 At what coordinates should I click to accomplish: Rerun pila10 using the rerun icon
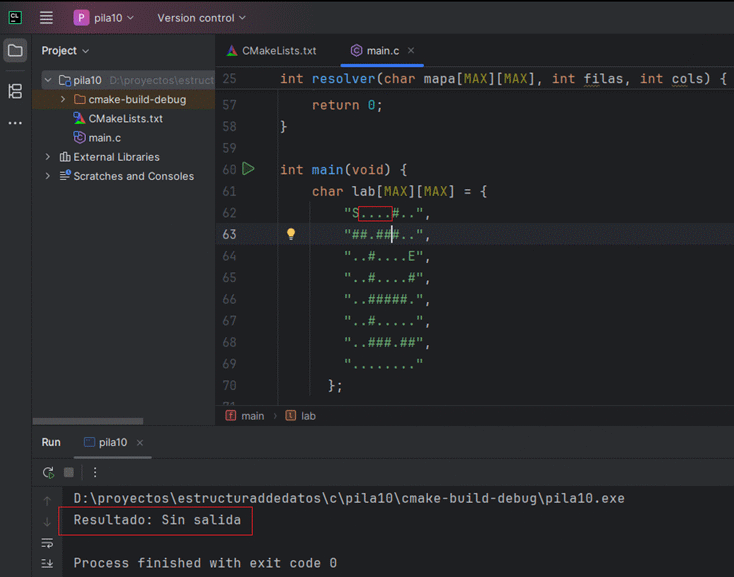(48, 472)
